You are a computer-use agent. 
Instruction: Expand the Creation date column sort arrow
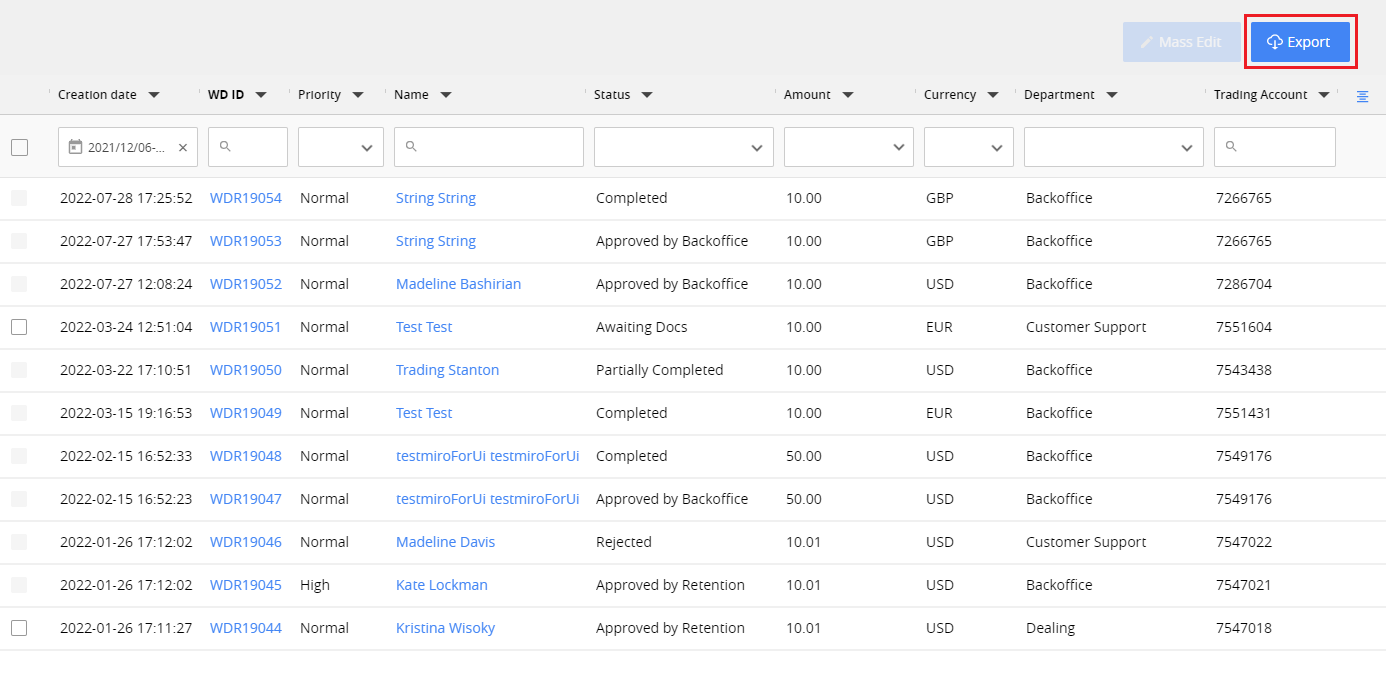coord(154,94)
